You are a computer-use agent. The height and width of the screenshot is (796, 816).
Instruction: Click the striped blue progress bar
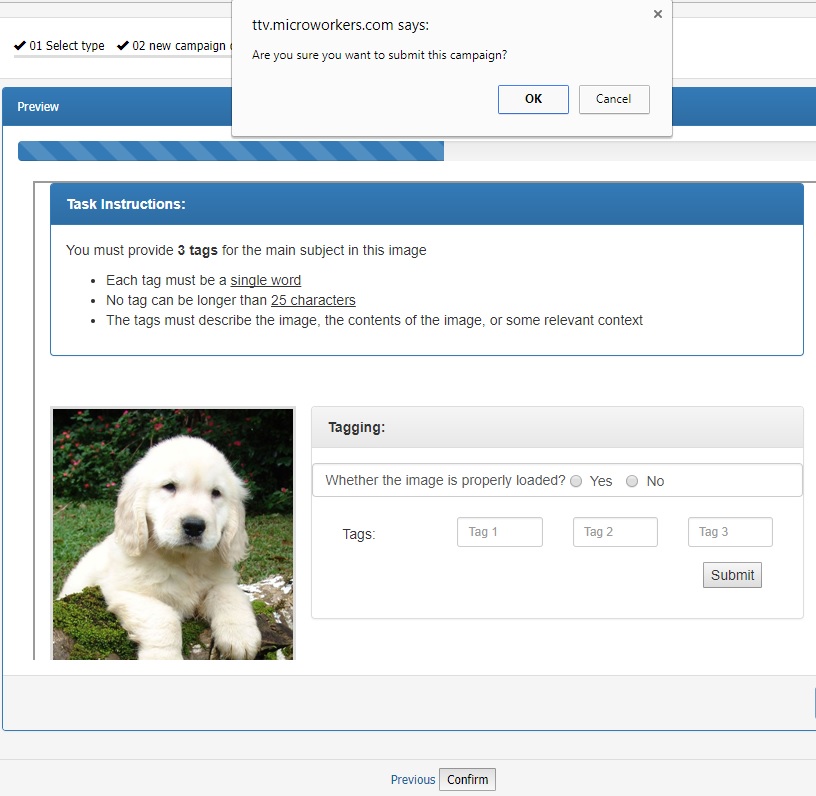[x=230, y=151]
